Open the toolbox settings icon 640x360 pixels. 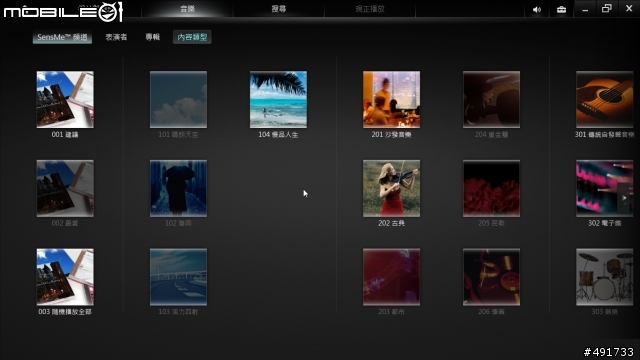561,9
